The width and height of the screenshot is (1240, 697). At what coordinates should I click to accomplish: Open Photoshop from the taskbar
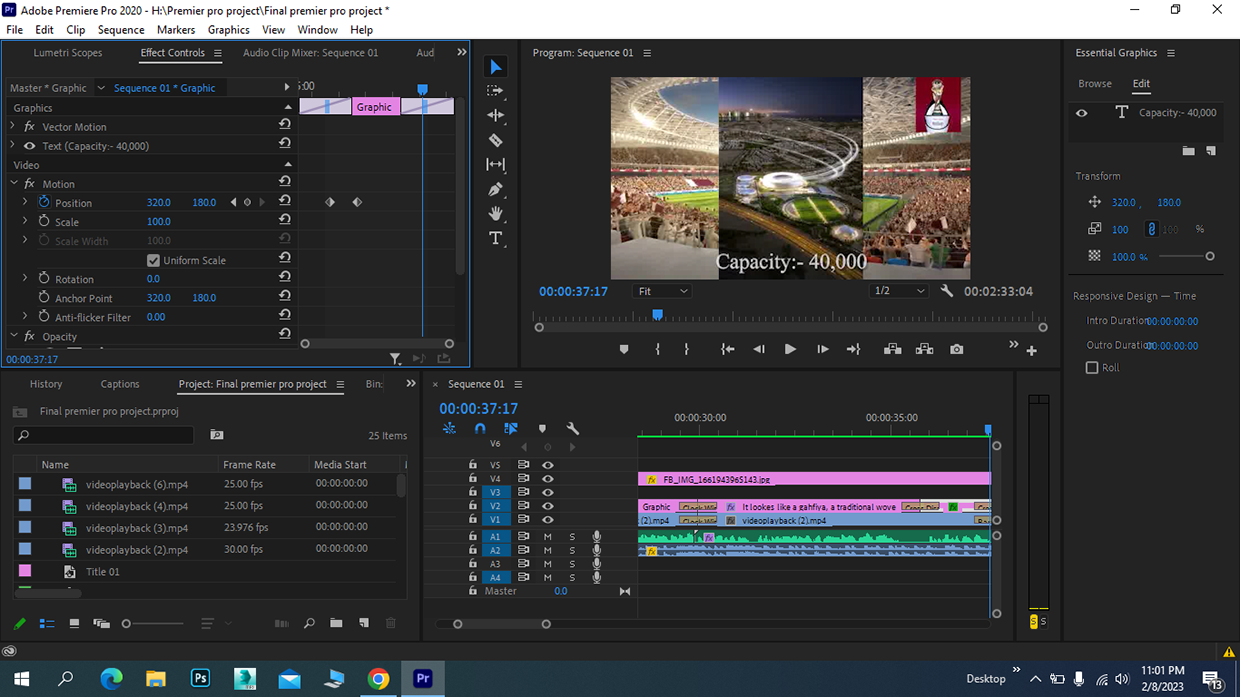[x=200, y=679]
